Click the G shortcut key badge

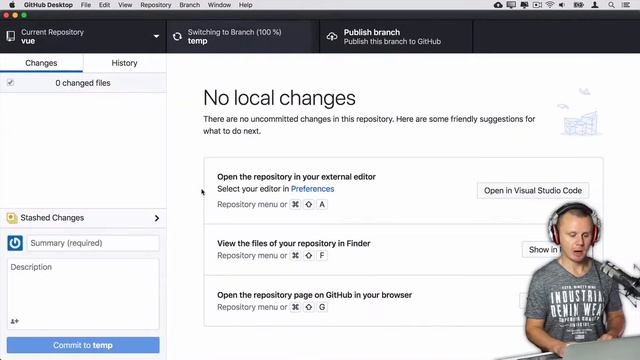tap(322, 307)
